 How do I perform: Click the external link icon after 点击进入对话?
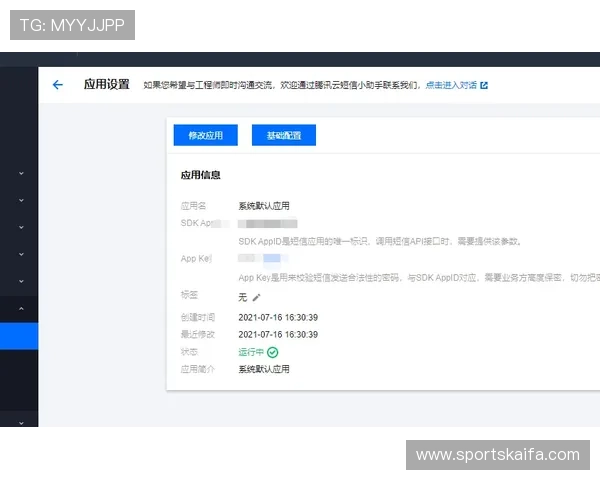[484, 85]
